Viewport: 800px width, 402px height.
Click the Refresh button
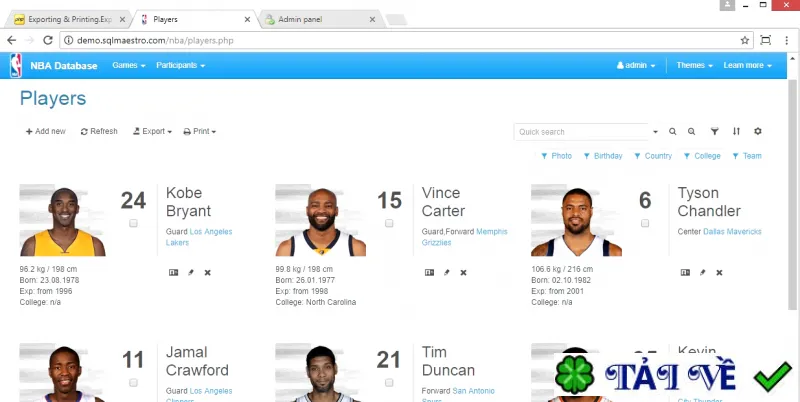point(99,132)
